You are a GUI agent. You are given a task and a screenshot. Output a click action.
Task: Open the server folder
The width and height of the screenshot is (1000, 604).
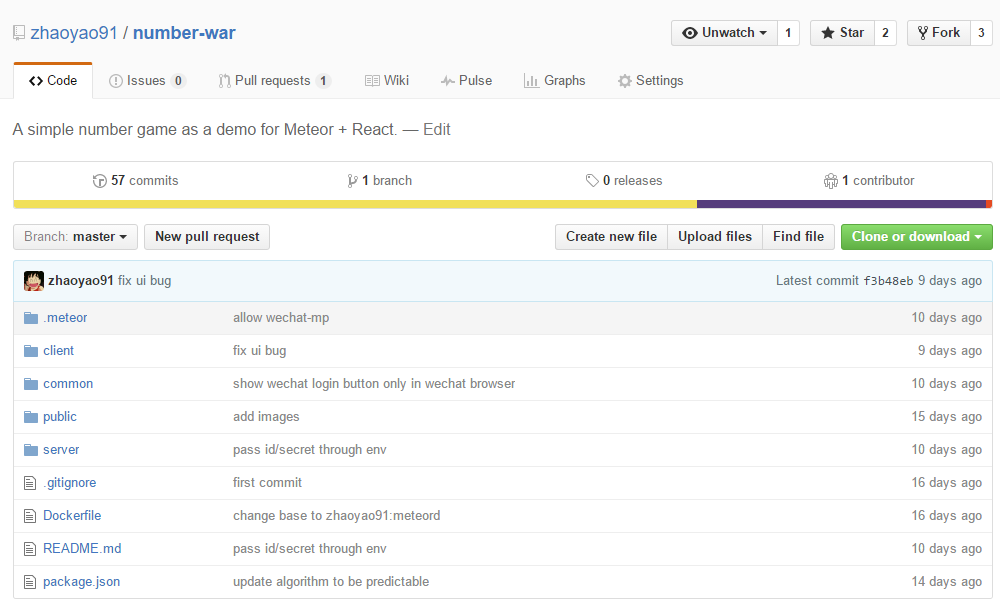click(x=61, y=450)
